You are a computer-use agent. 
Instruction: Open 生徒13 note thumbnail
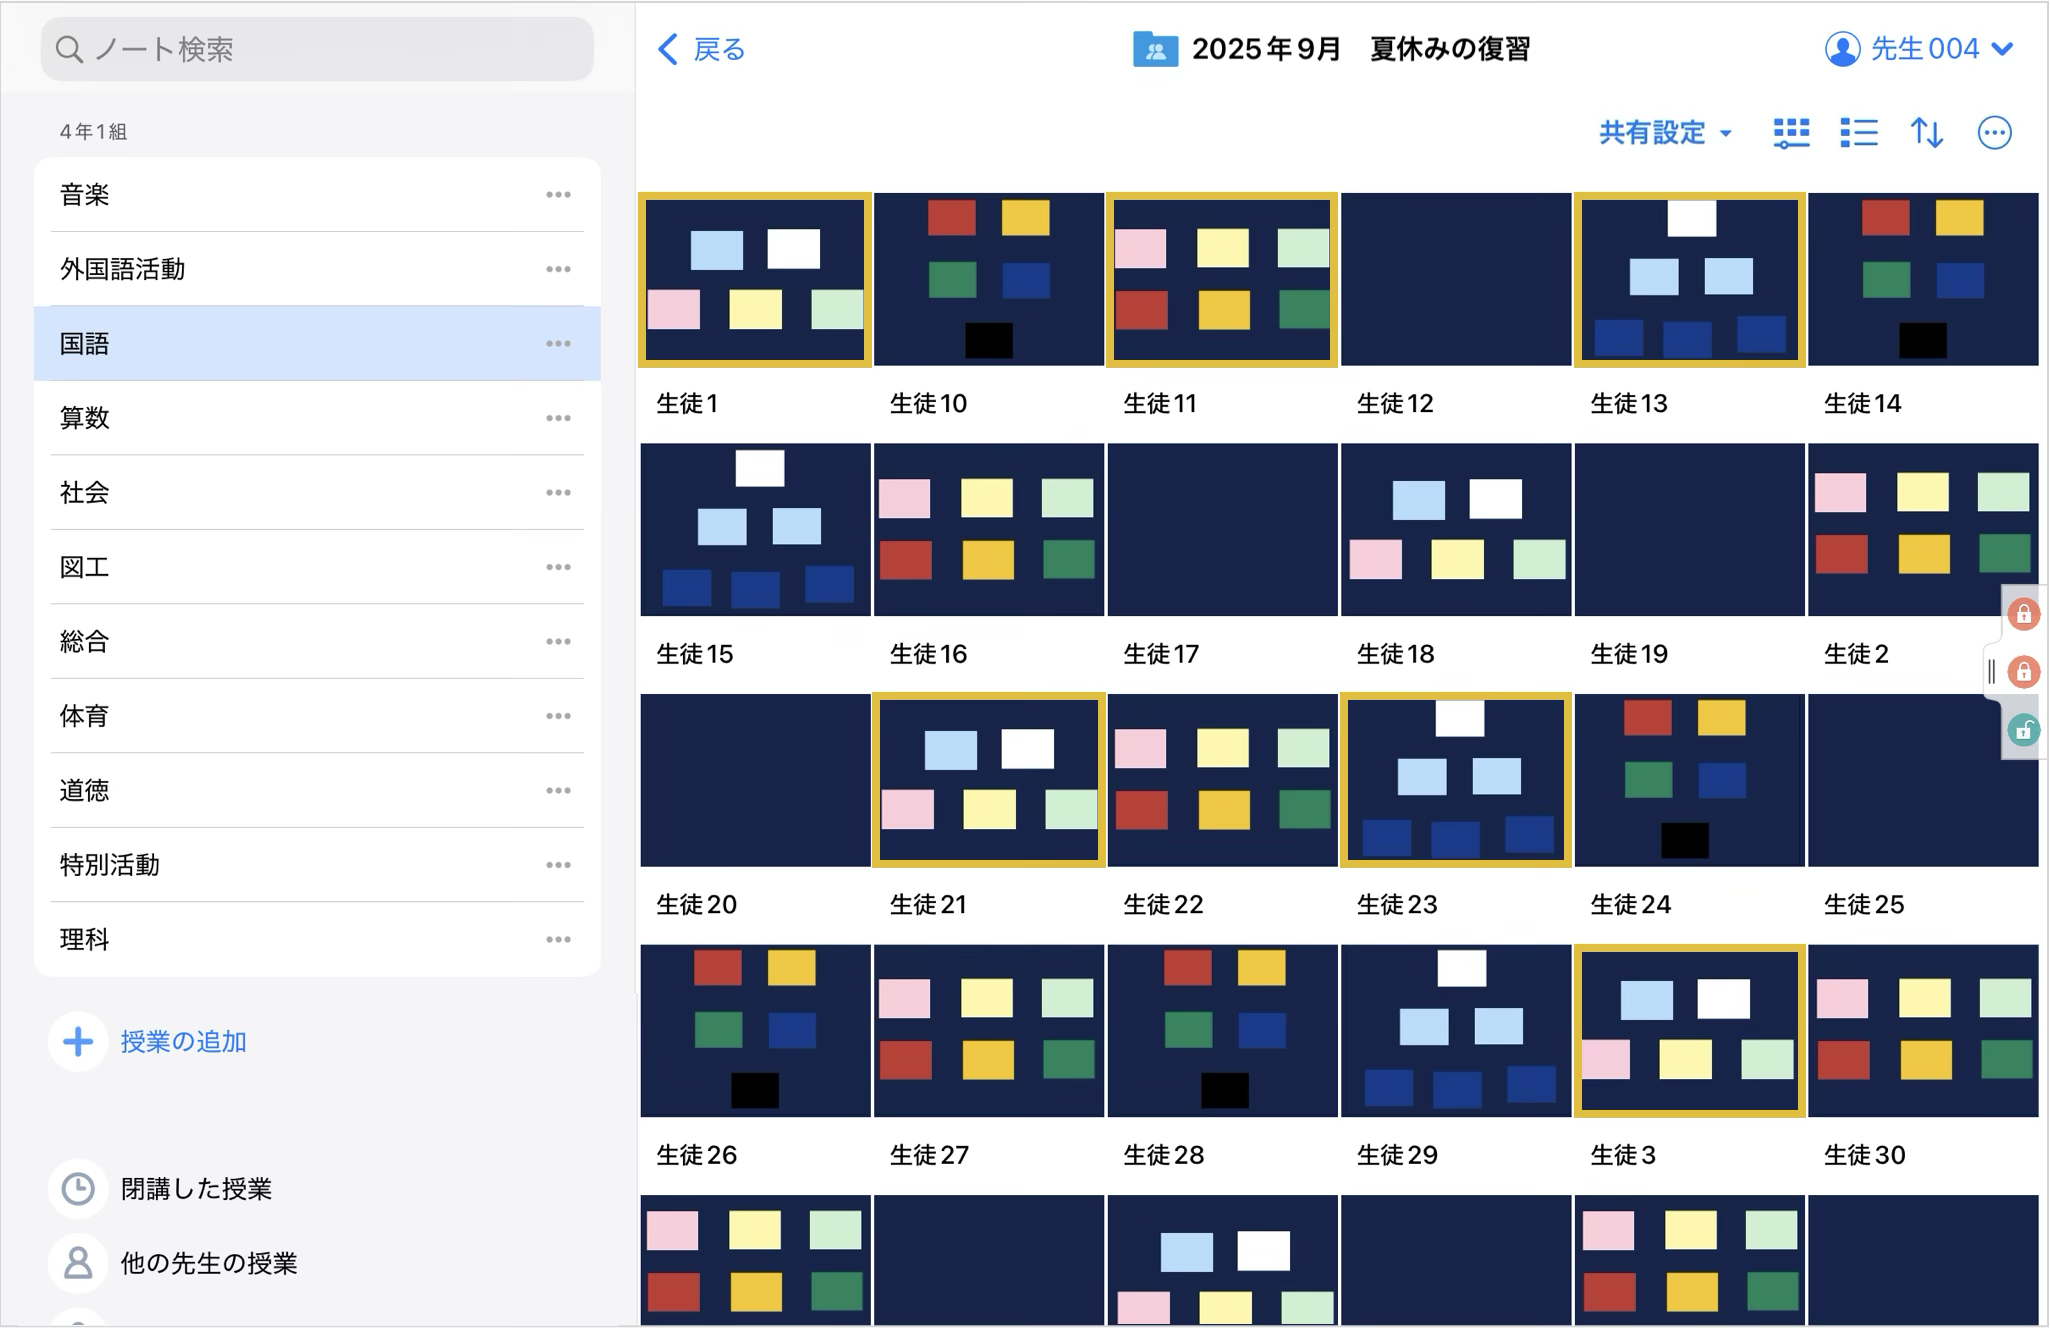[1689, 280]
